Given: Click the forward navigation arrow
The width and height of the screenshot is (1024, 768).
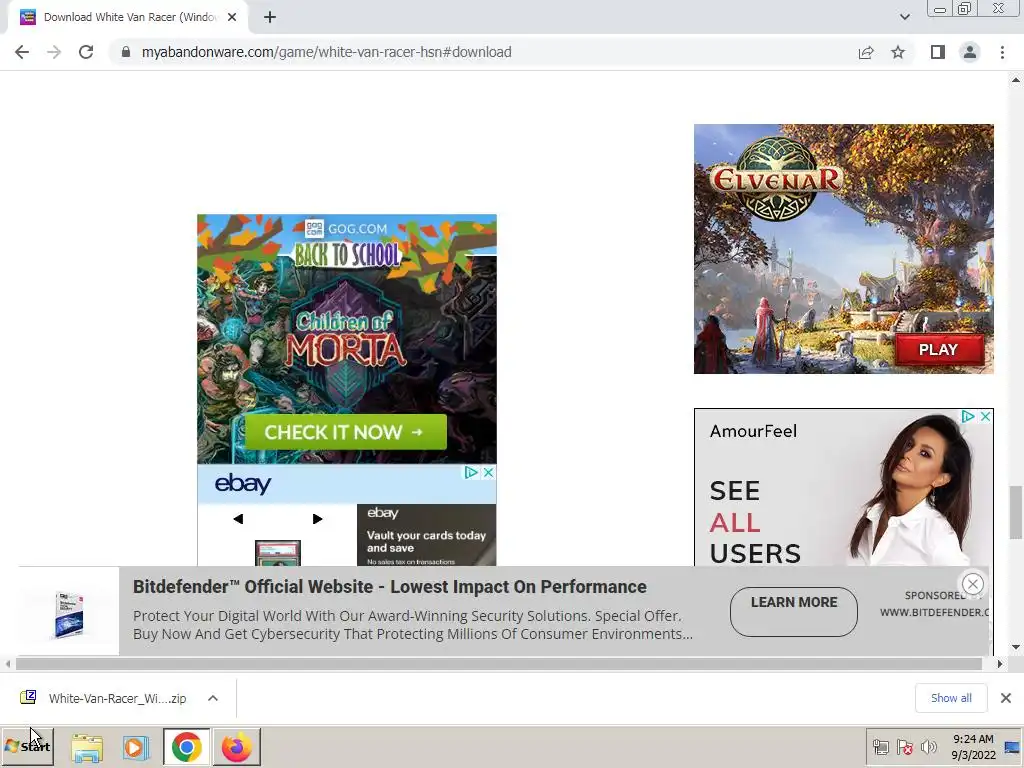Looking at the screenshot, I should 54,52.
